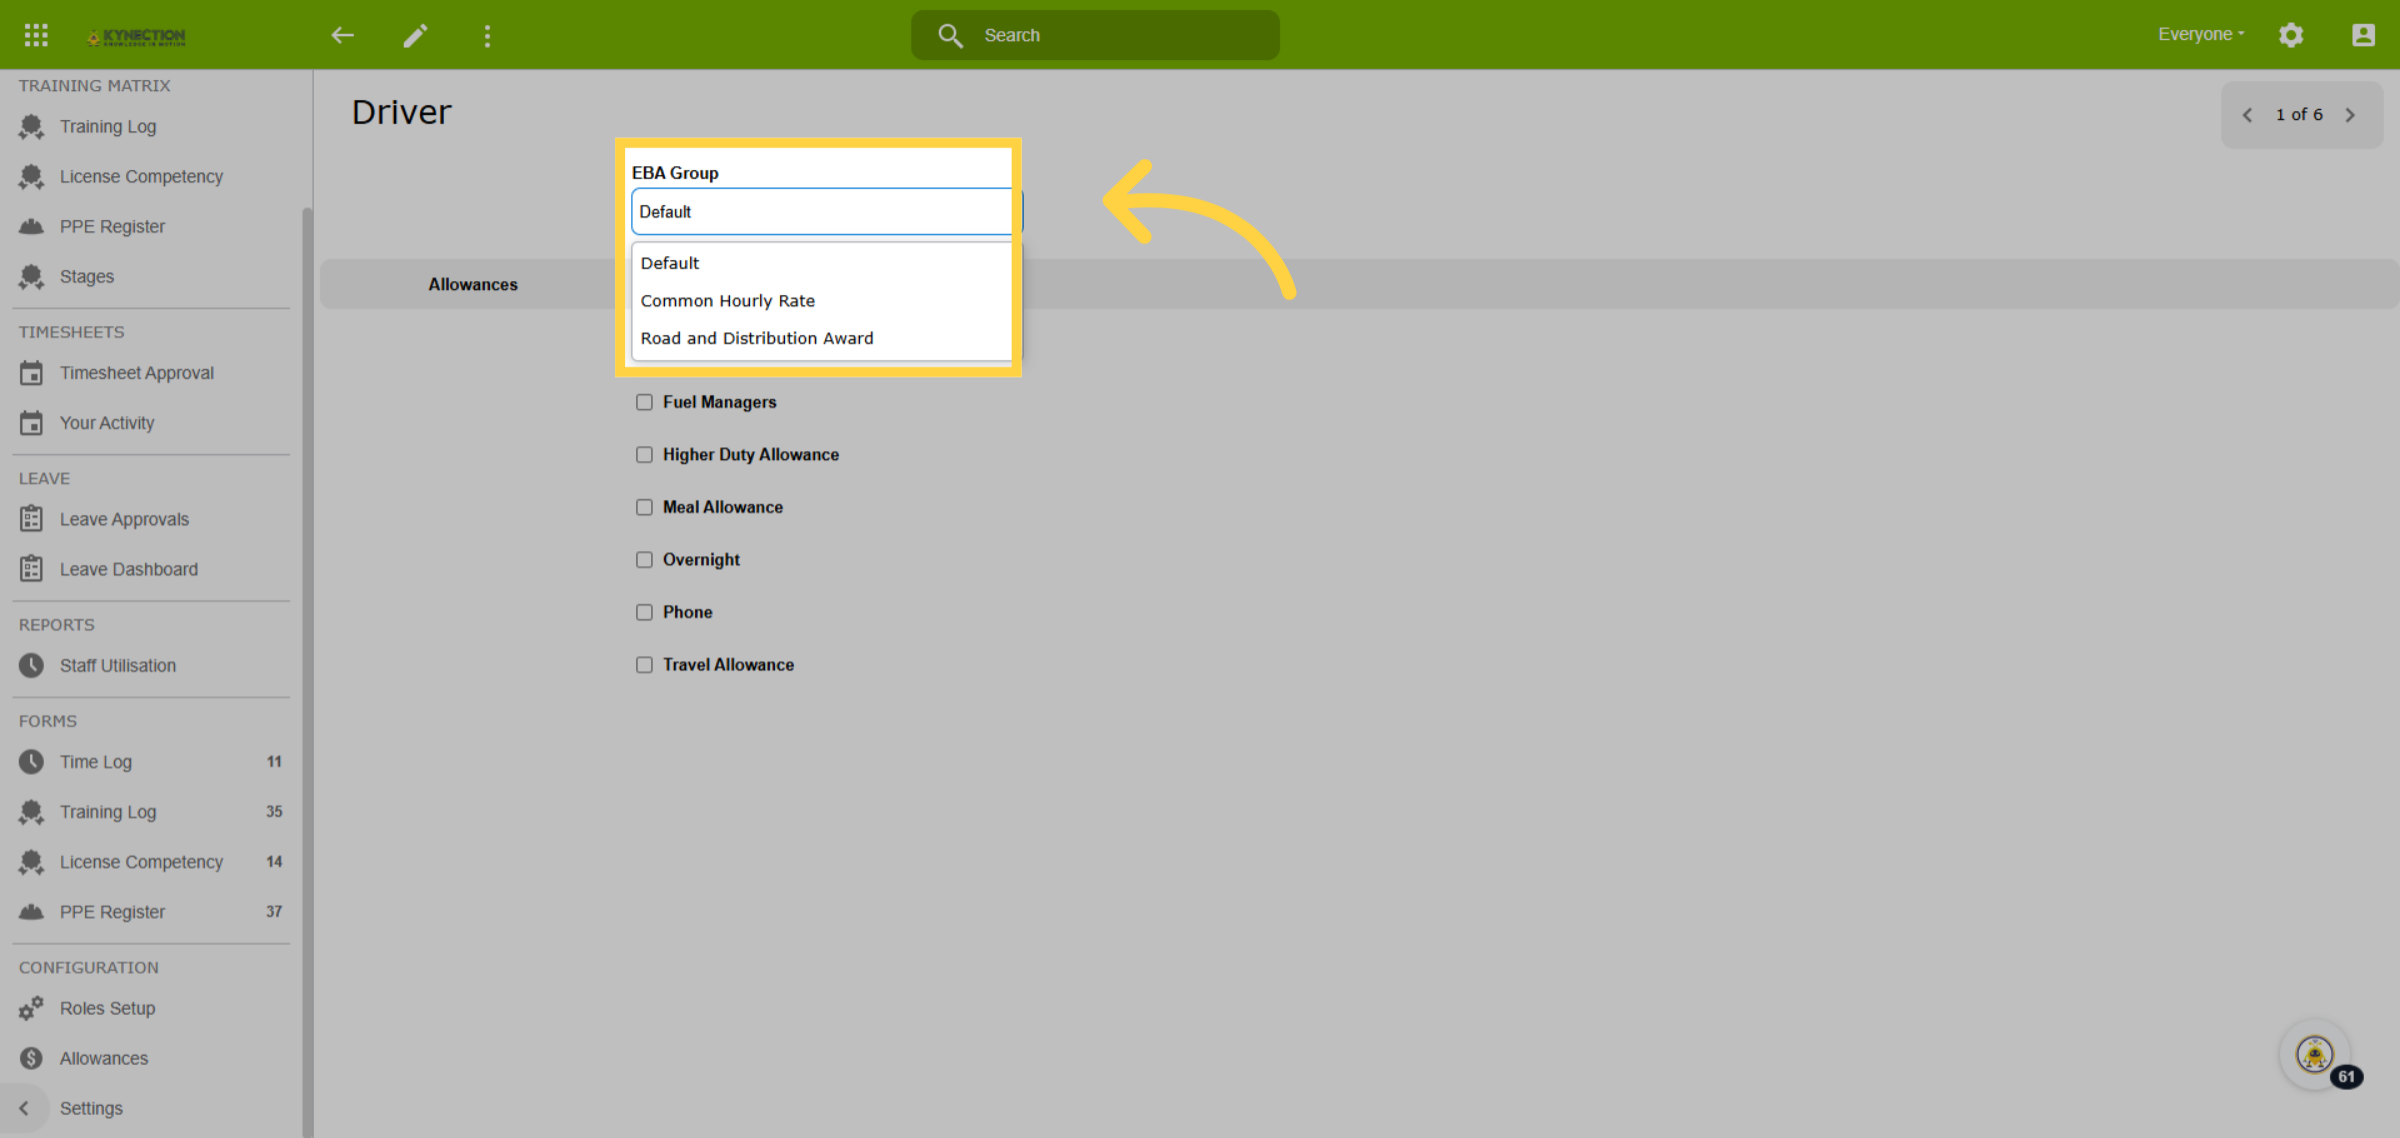Tick the Fuel Managers checkbox
The height and width of the screenshot is (1138, 2400).
[644, 402]
